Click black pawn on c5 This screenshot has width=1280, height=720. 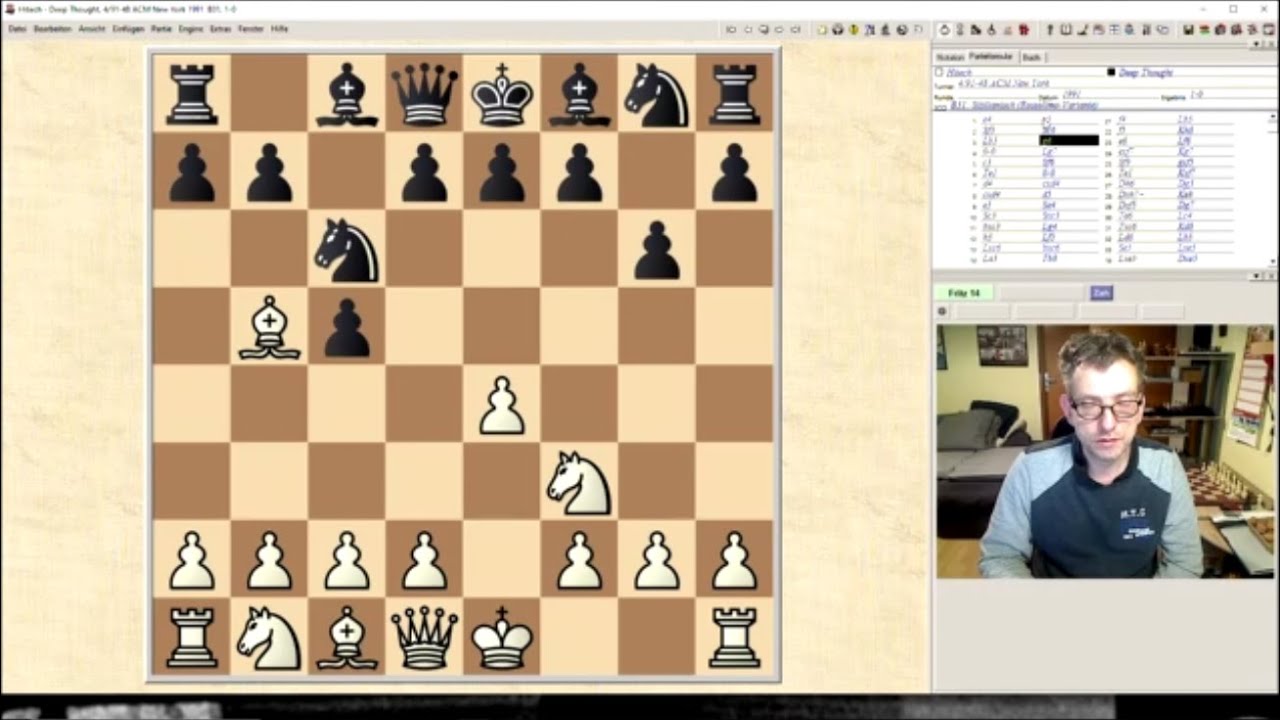coord(347,327)
